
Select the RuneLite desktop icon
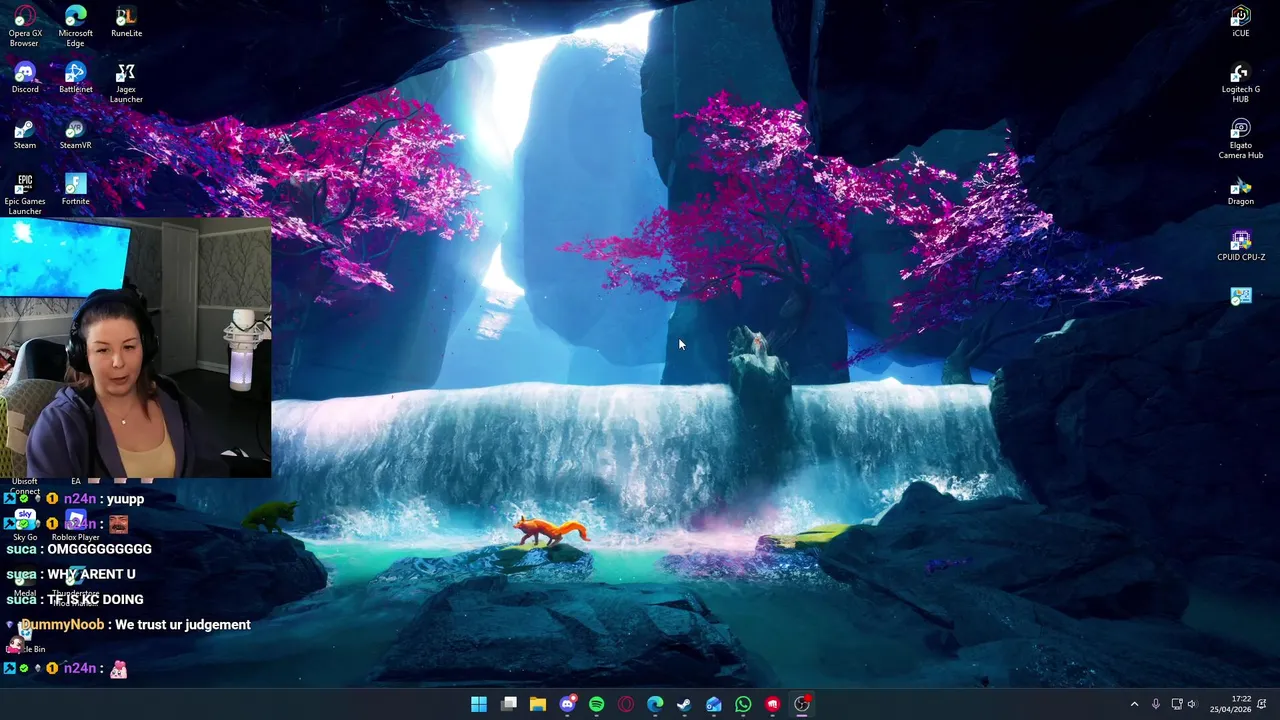pyautogui.click(x=126, y=21)
